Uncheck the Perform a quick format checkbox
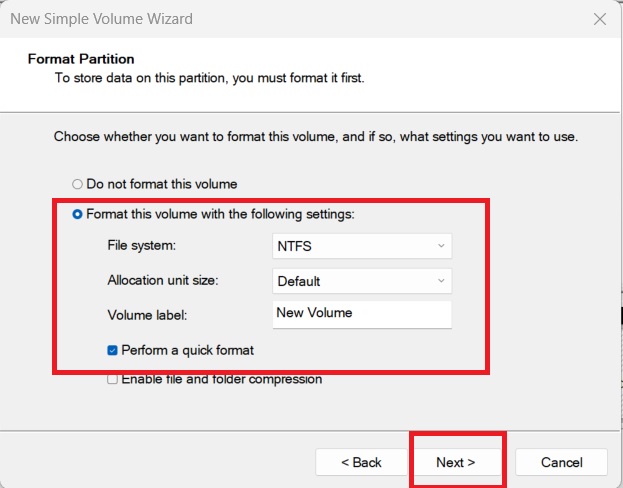623x488 pixels. 113,350
